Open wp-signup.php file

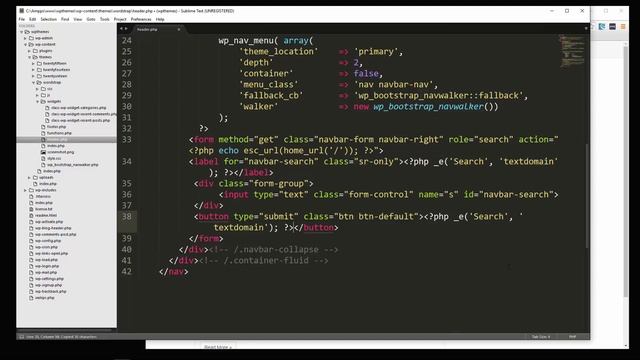tap(49, 285)
